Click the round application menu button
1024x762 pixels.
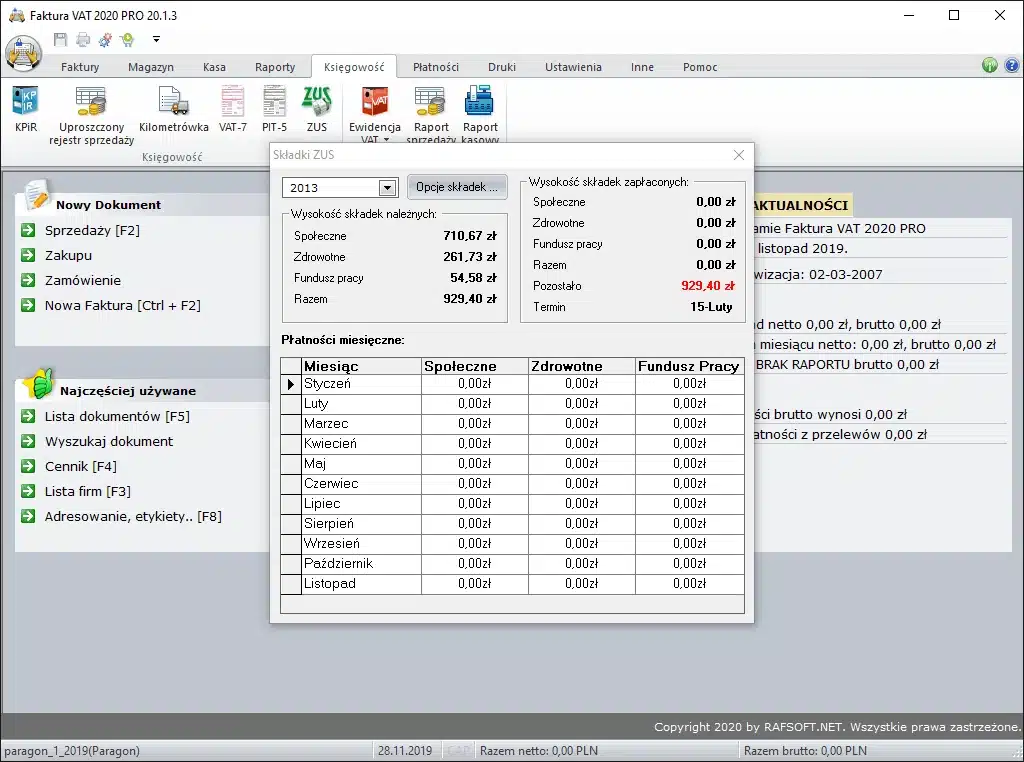(23, 53)
